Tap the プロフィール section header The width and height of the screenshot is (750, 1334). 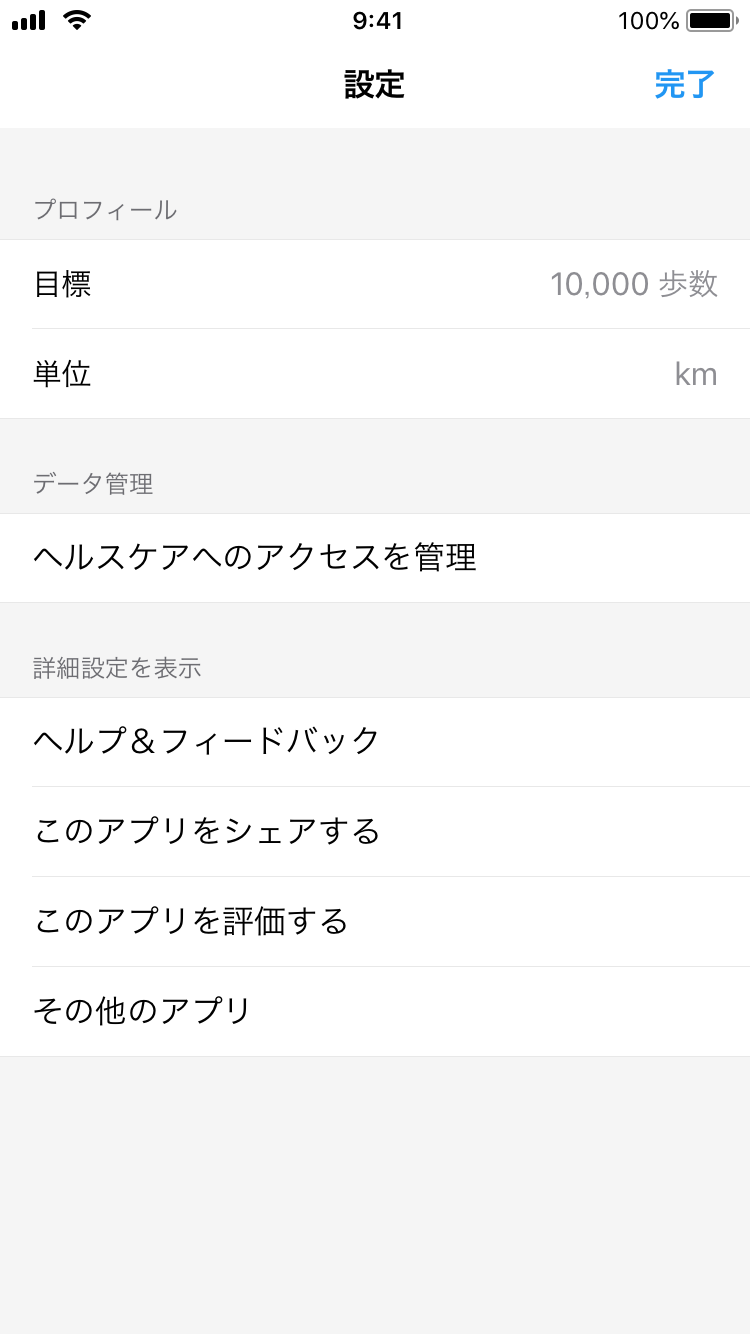pos(105,210)
